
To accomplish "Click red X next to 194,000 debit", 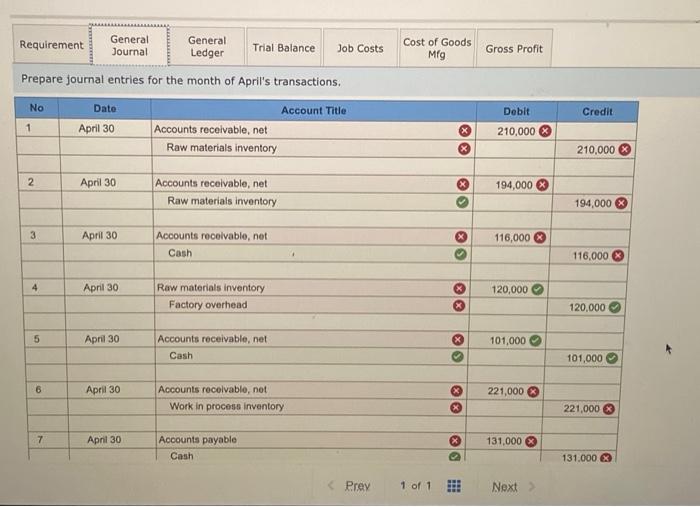I will pos(542,185).
